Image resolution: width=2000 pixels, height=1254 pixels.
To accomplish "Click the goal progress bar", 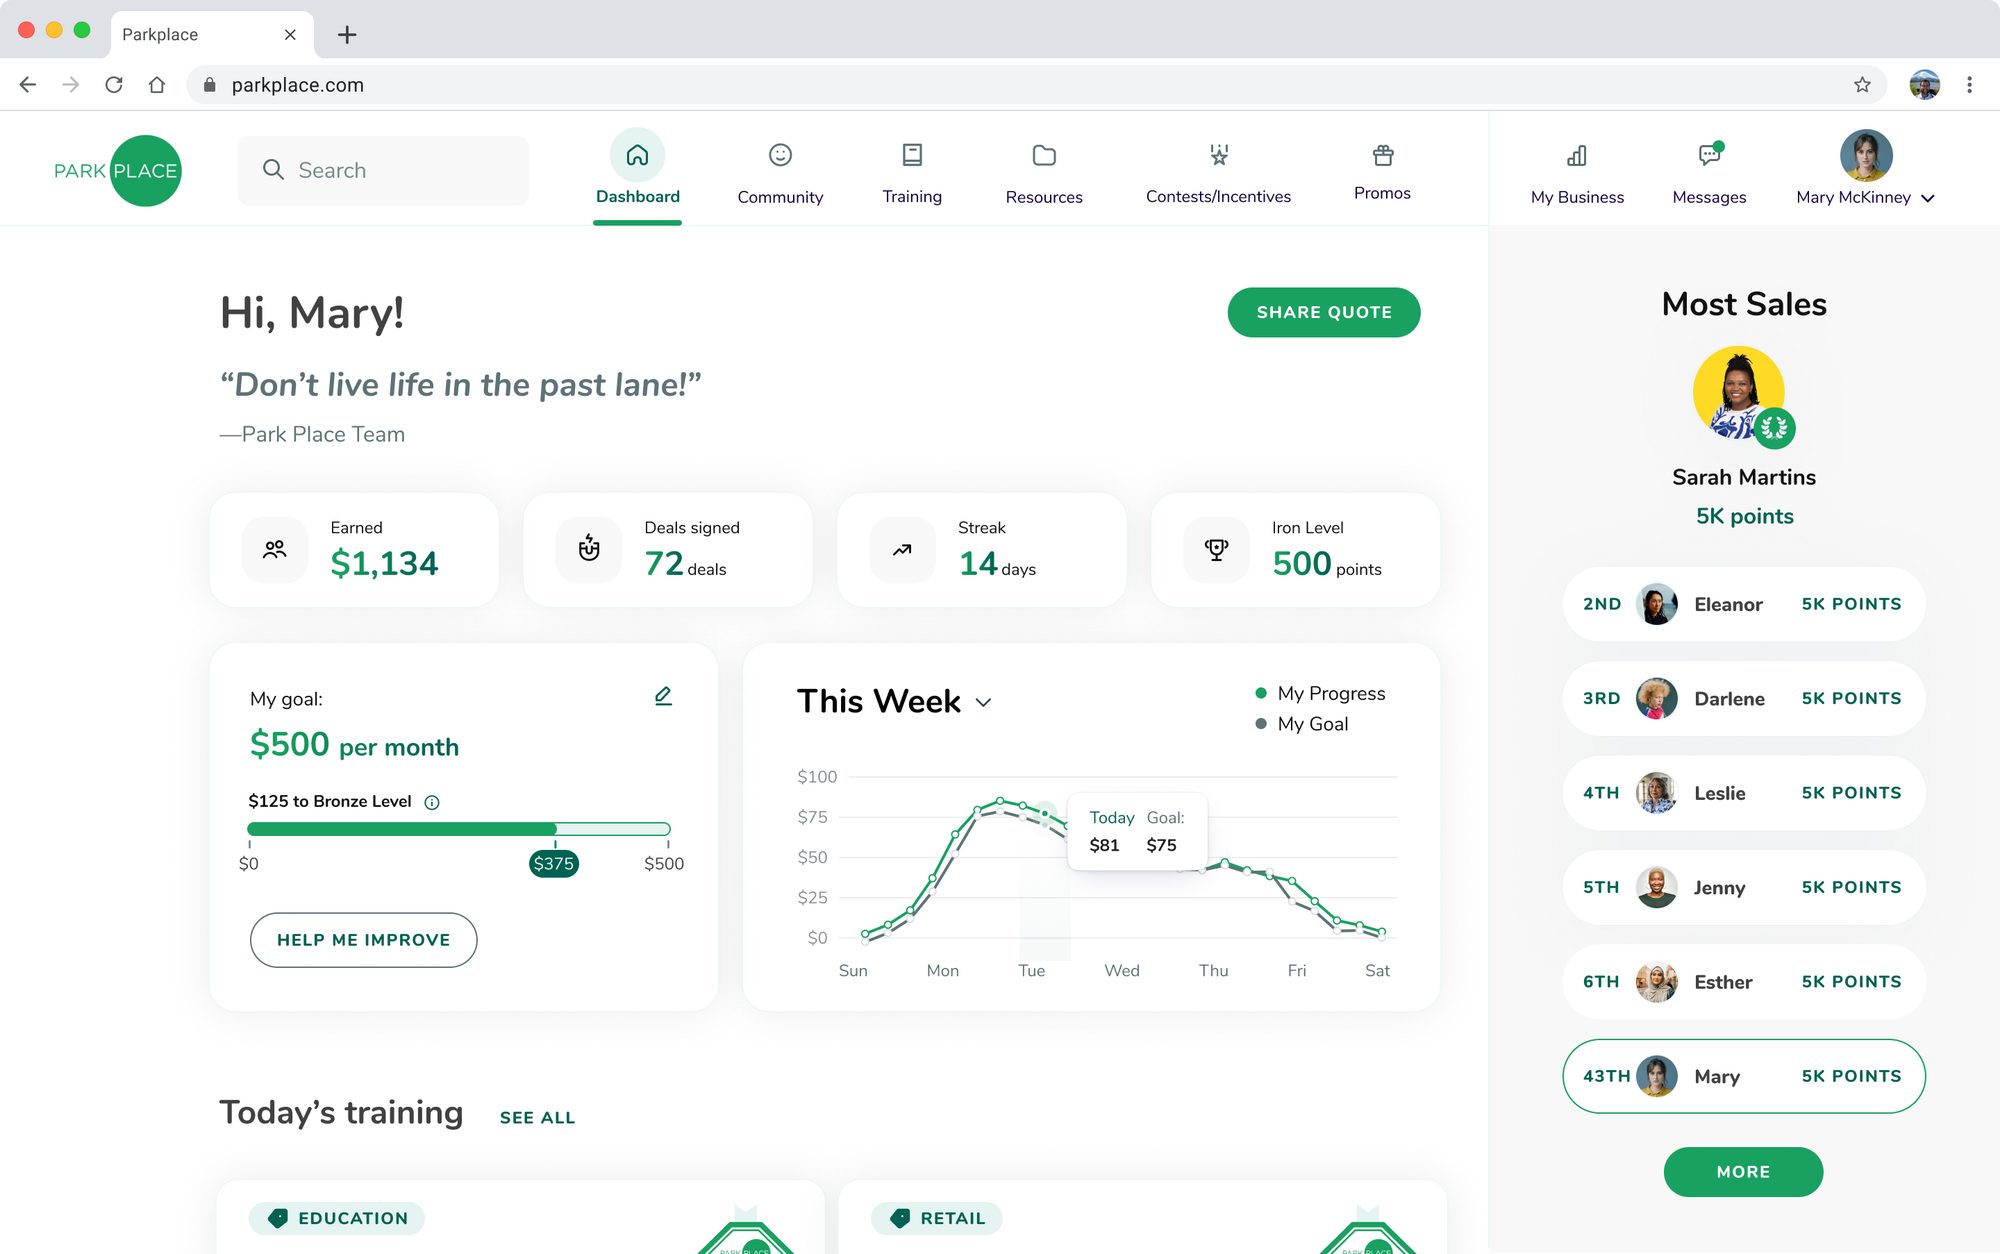I will tap(459, 829).
